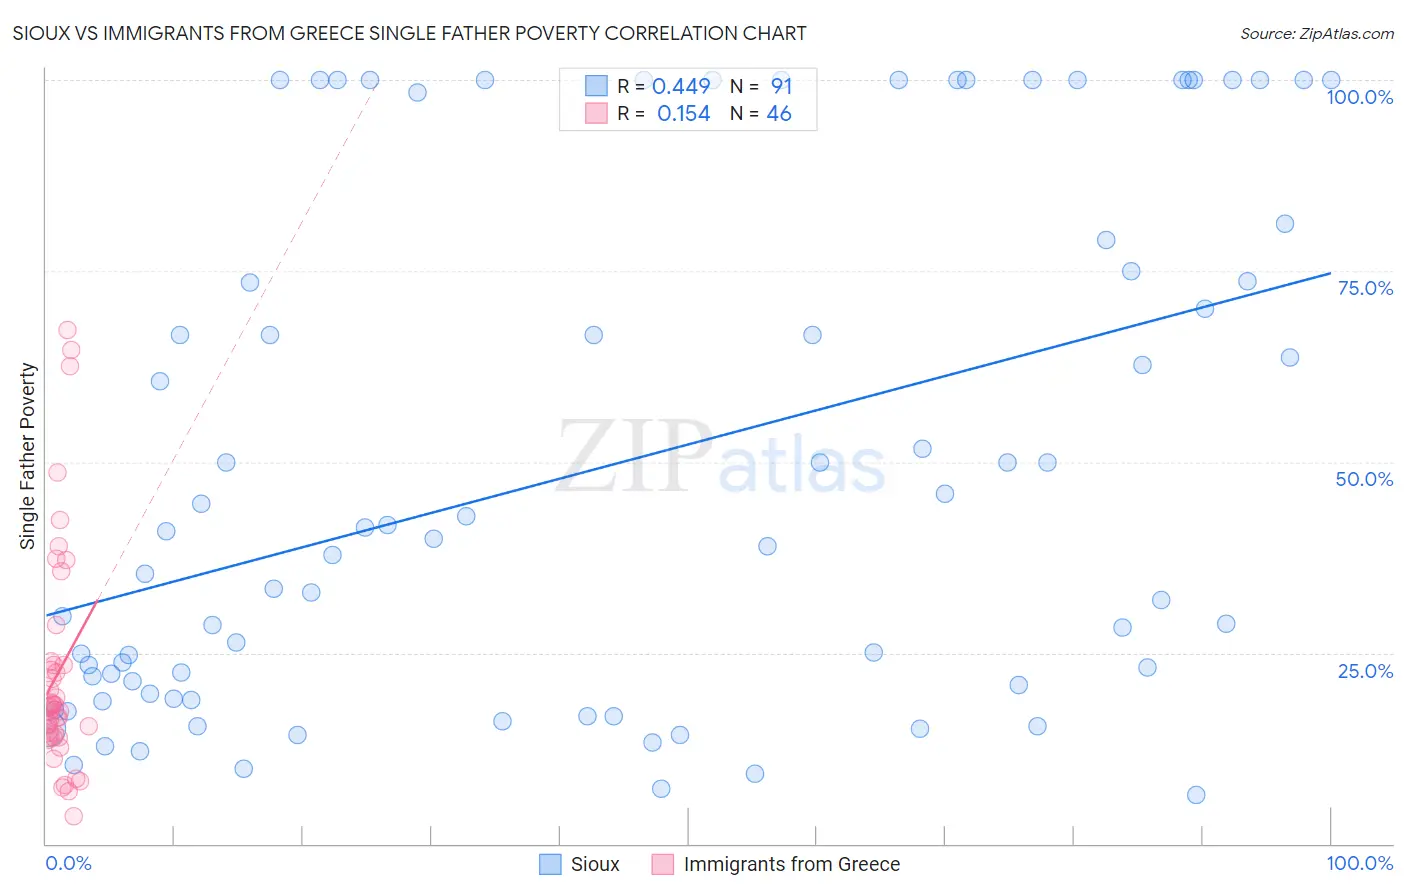
Task: Click the 0.0% x-axis label
Action: click(68, 863)
